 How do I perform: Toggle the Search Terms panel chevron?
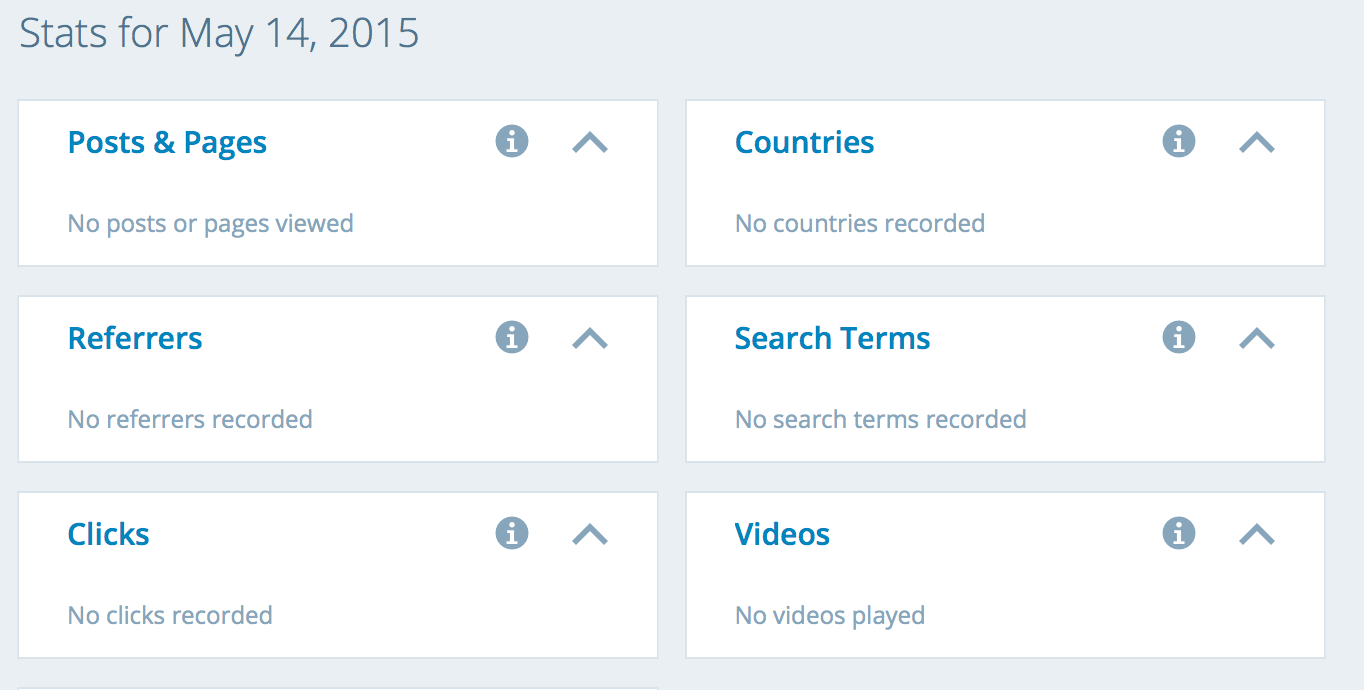pos(1257,339)
